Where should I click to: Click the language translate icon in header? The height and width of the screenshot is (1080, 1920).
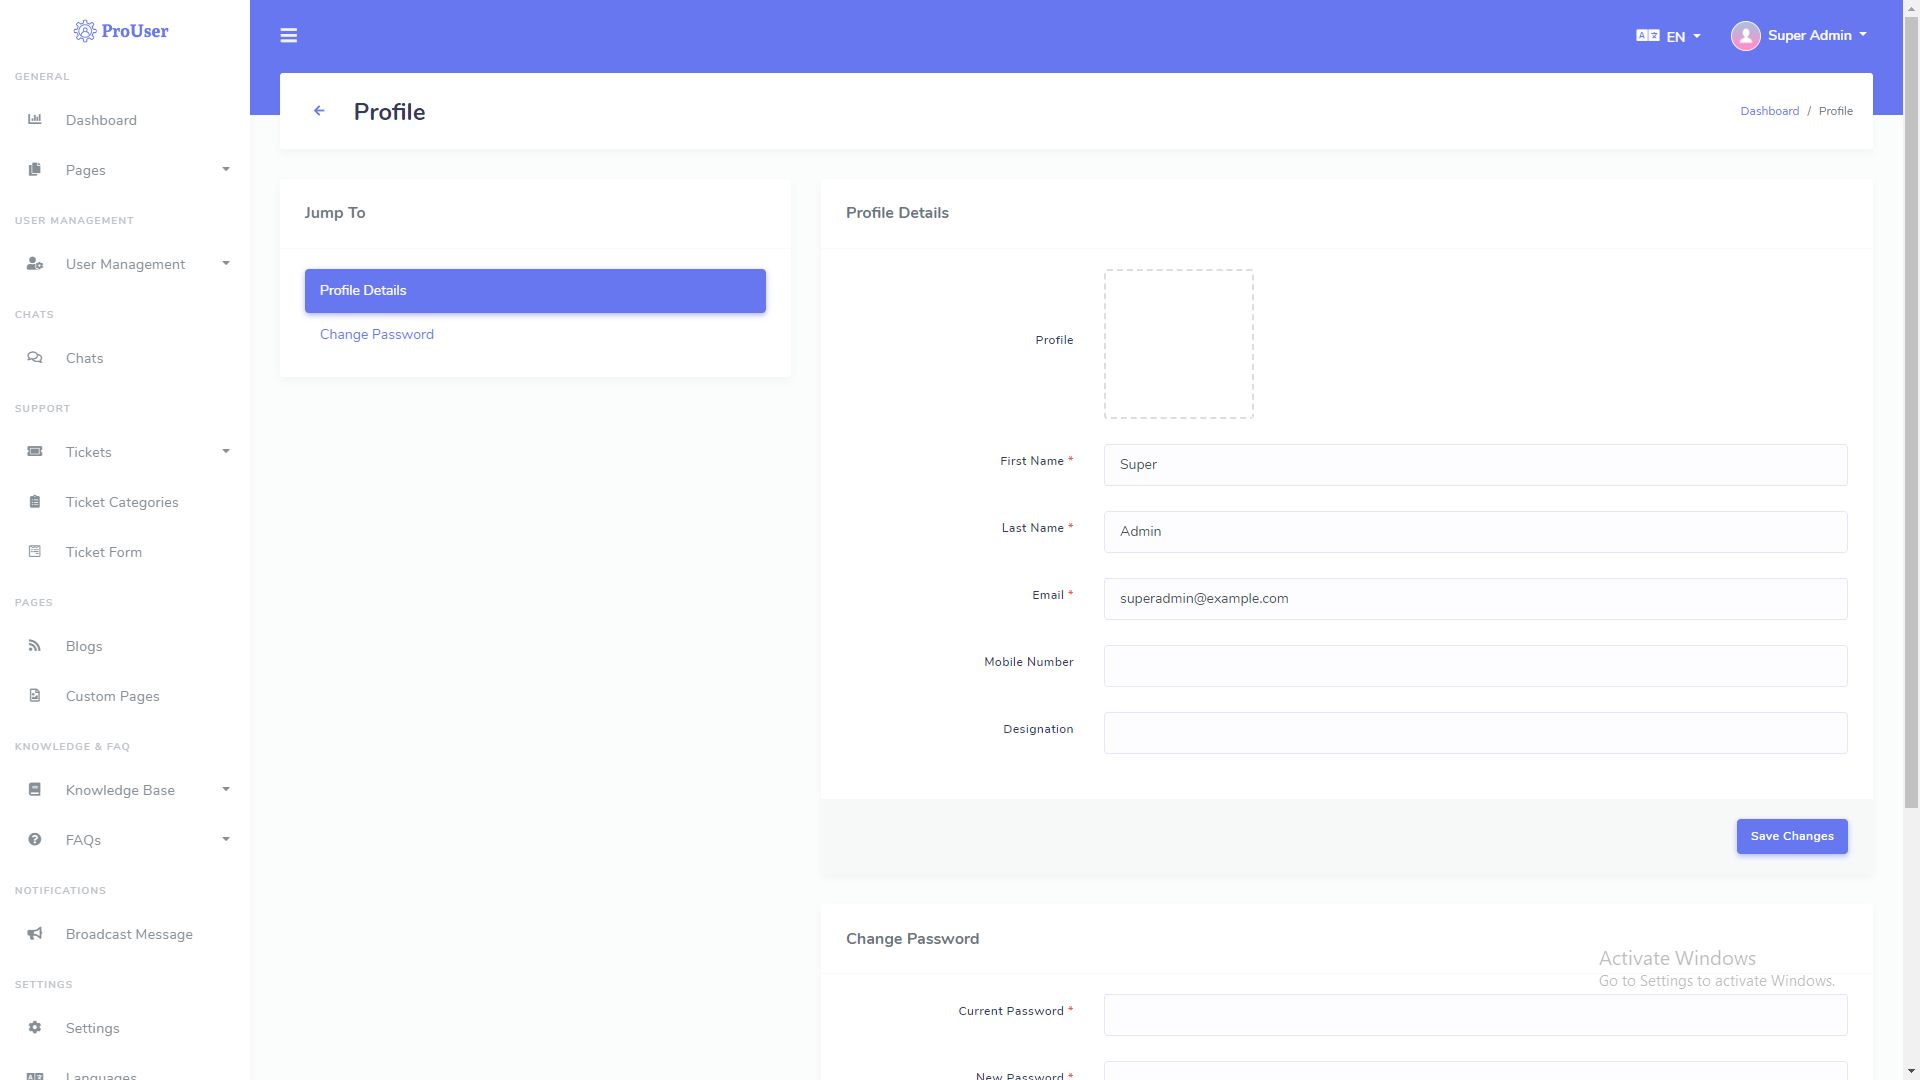[x=1648, y=35]
